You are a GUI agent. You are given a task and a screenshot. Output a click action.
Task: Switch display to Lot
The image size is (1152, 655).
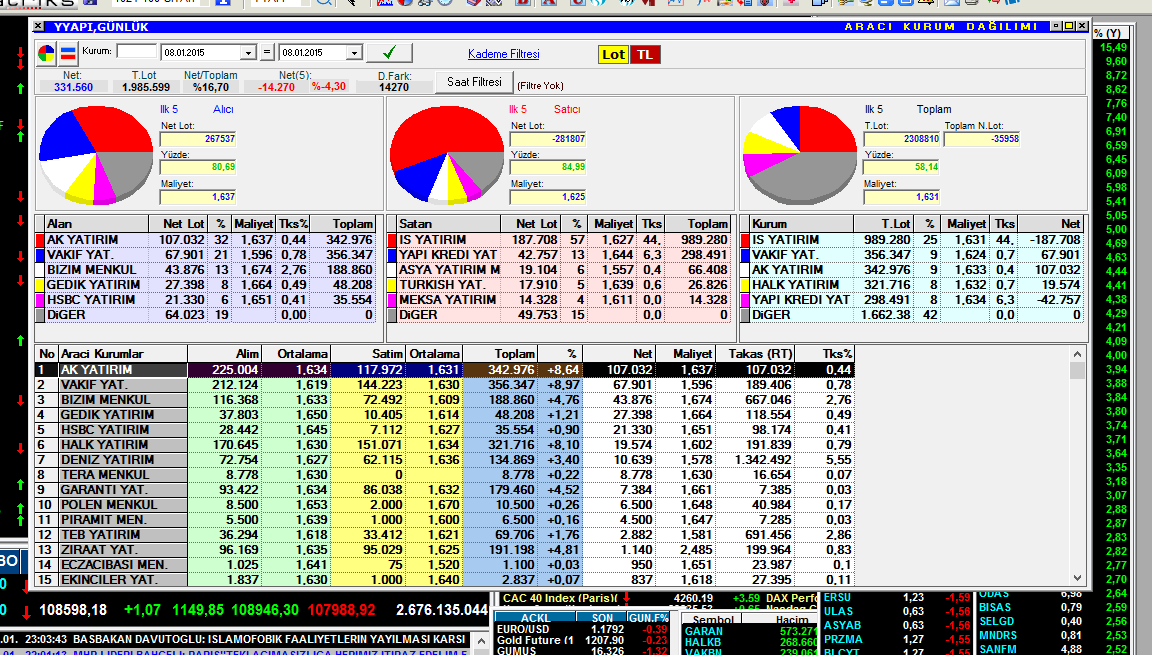click(x=613, y=54)
